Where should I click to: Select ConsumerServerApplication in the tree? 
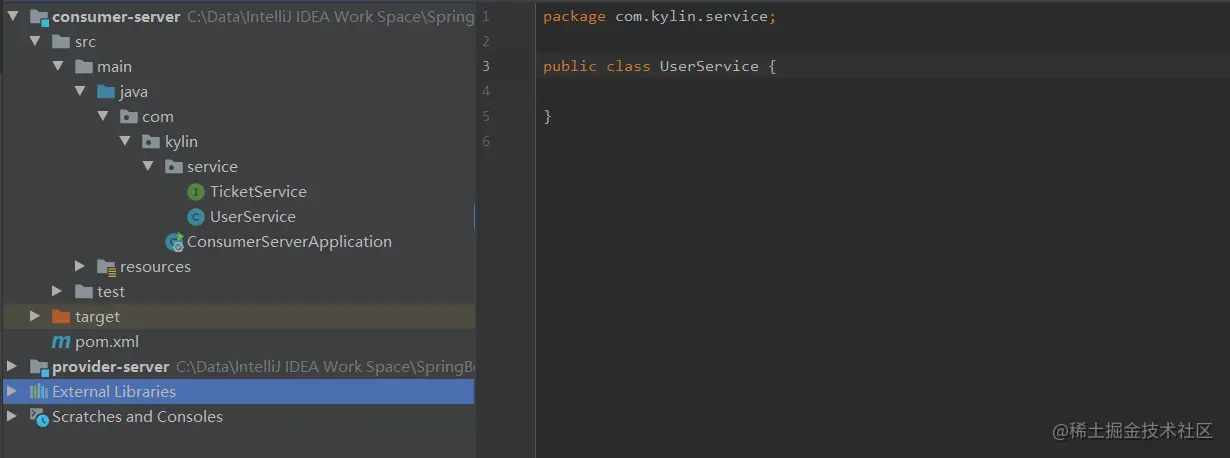pos(289,242)
